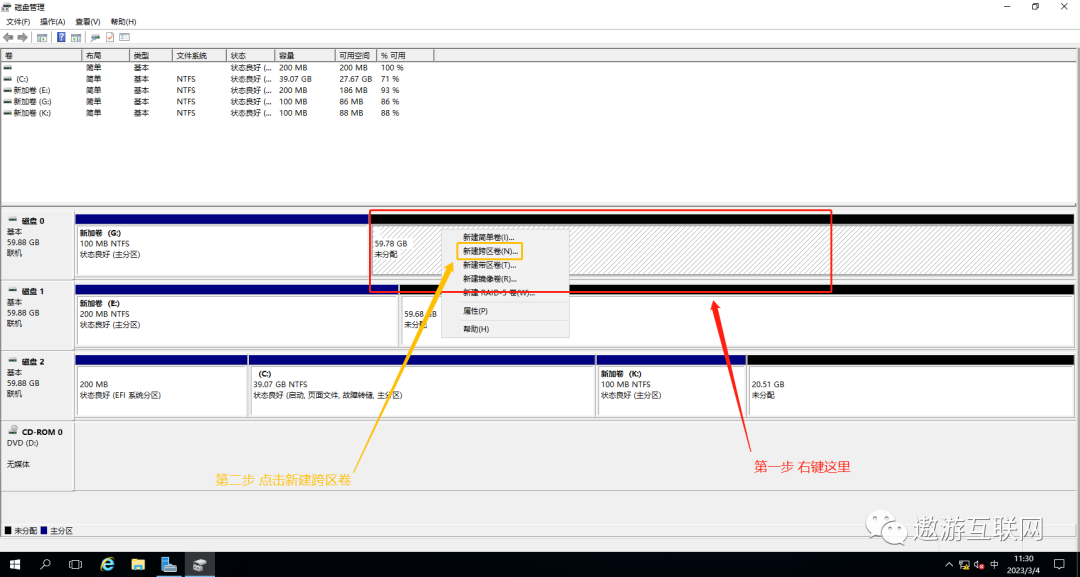
Task: Click the network warning tray icon
Action: (x=964, y=565)
